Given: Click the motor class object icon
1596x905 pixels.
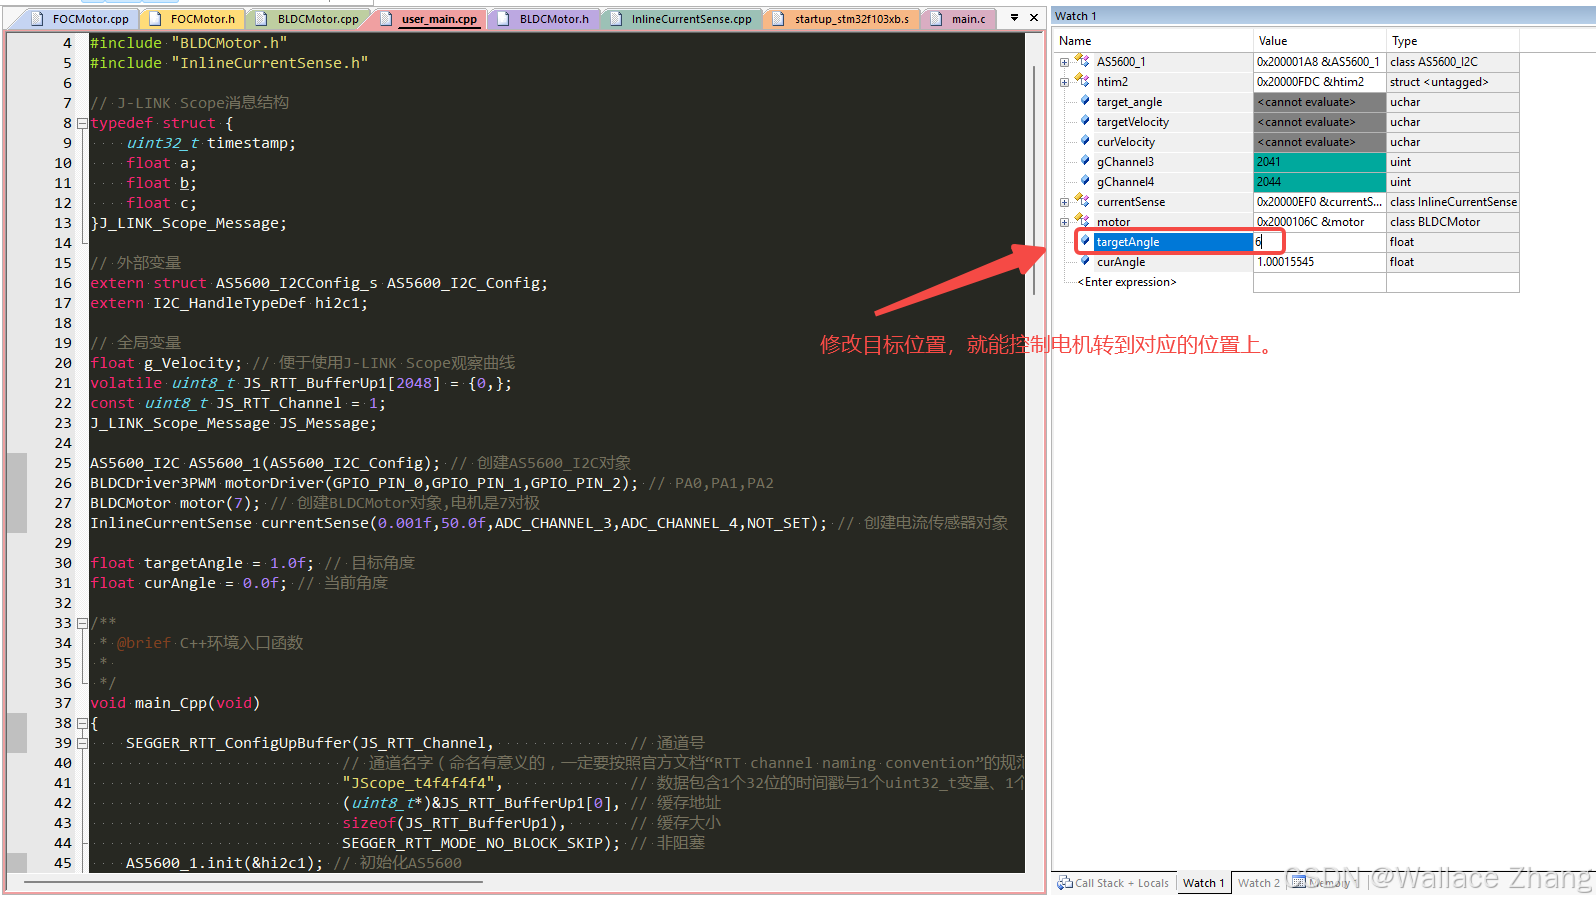Looking at the screenshot, I should (x=1082, y=221).
